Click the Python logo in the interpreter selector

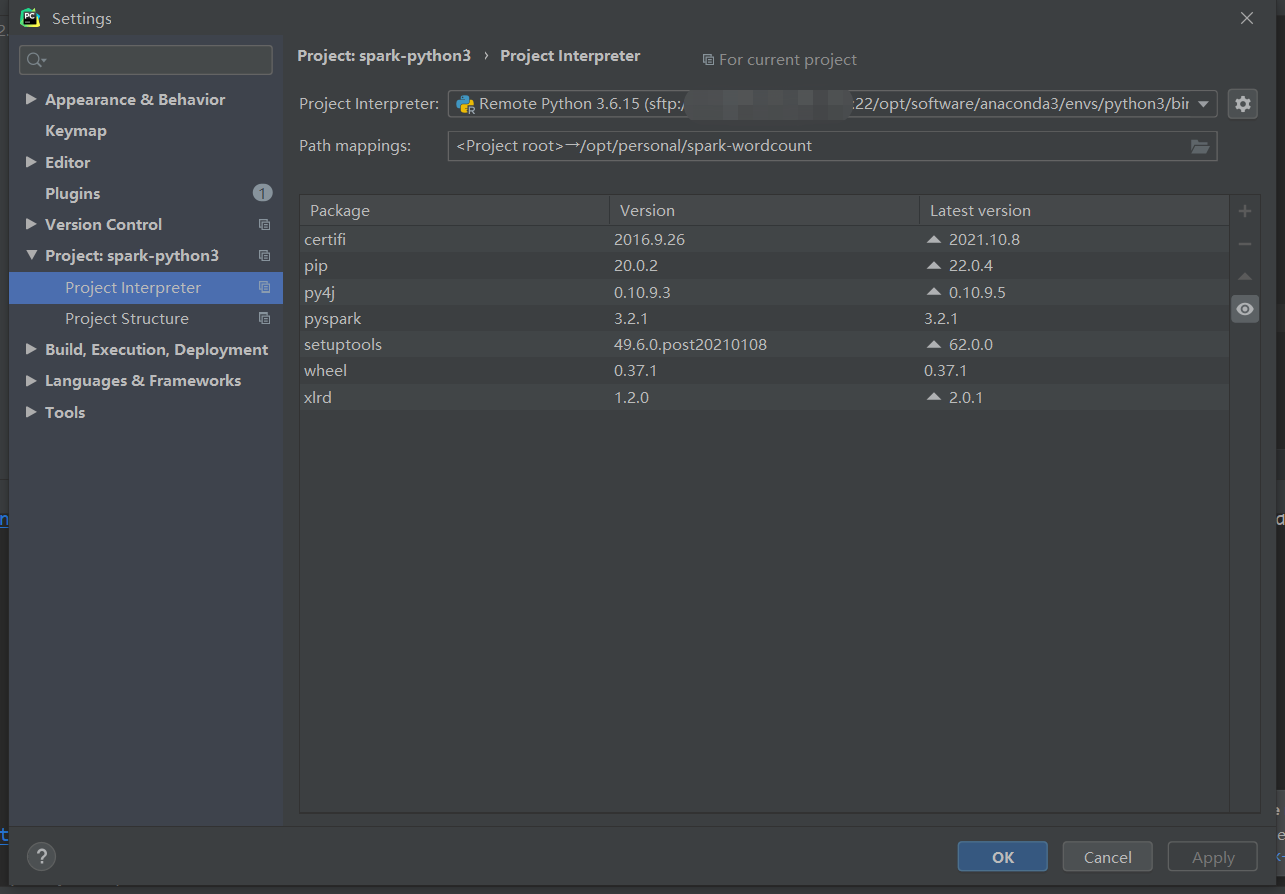(x=465, y=103)
